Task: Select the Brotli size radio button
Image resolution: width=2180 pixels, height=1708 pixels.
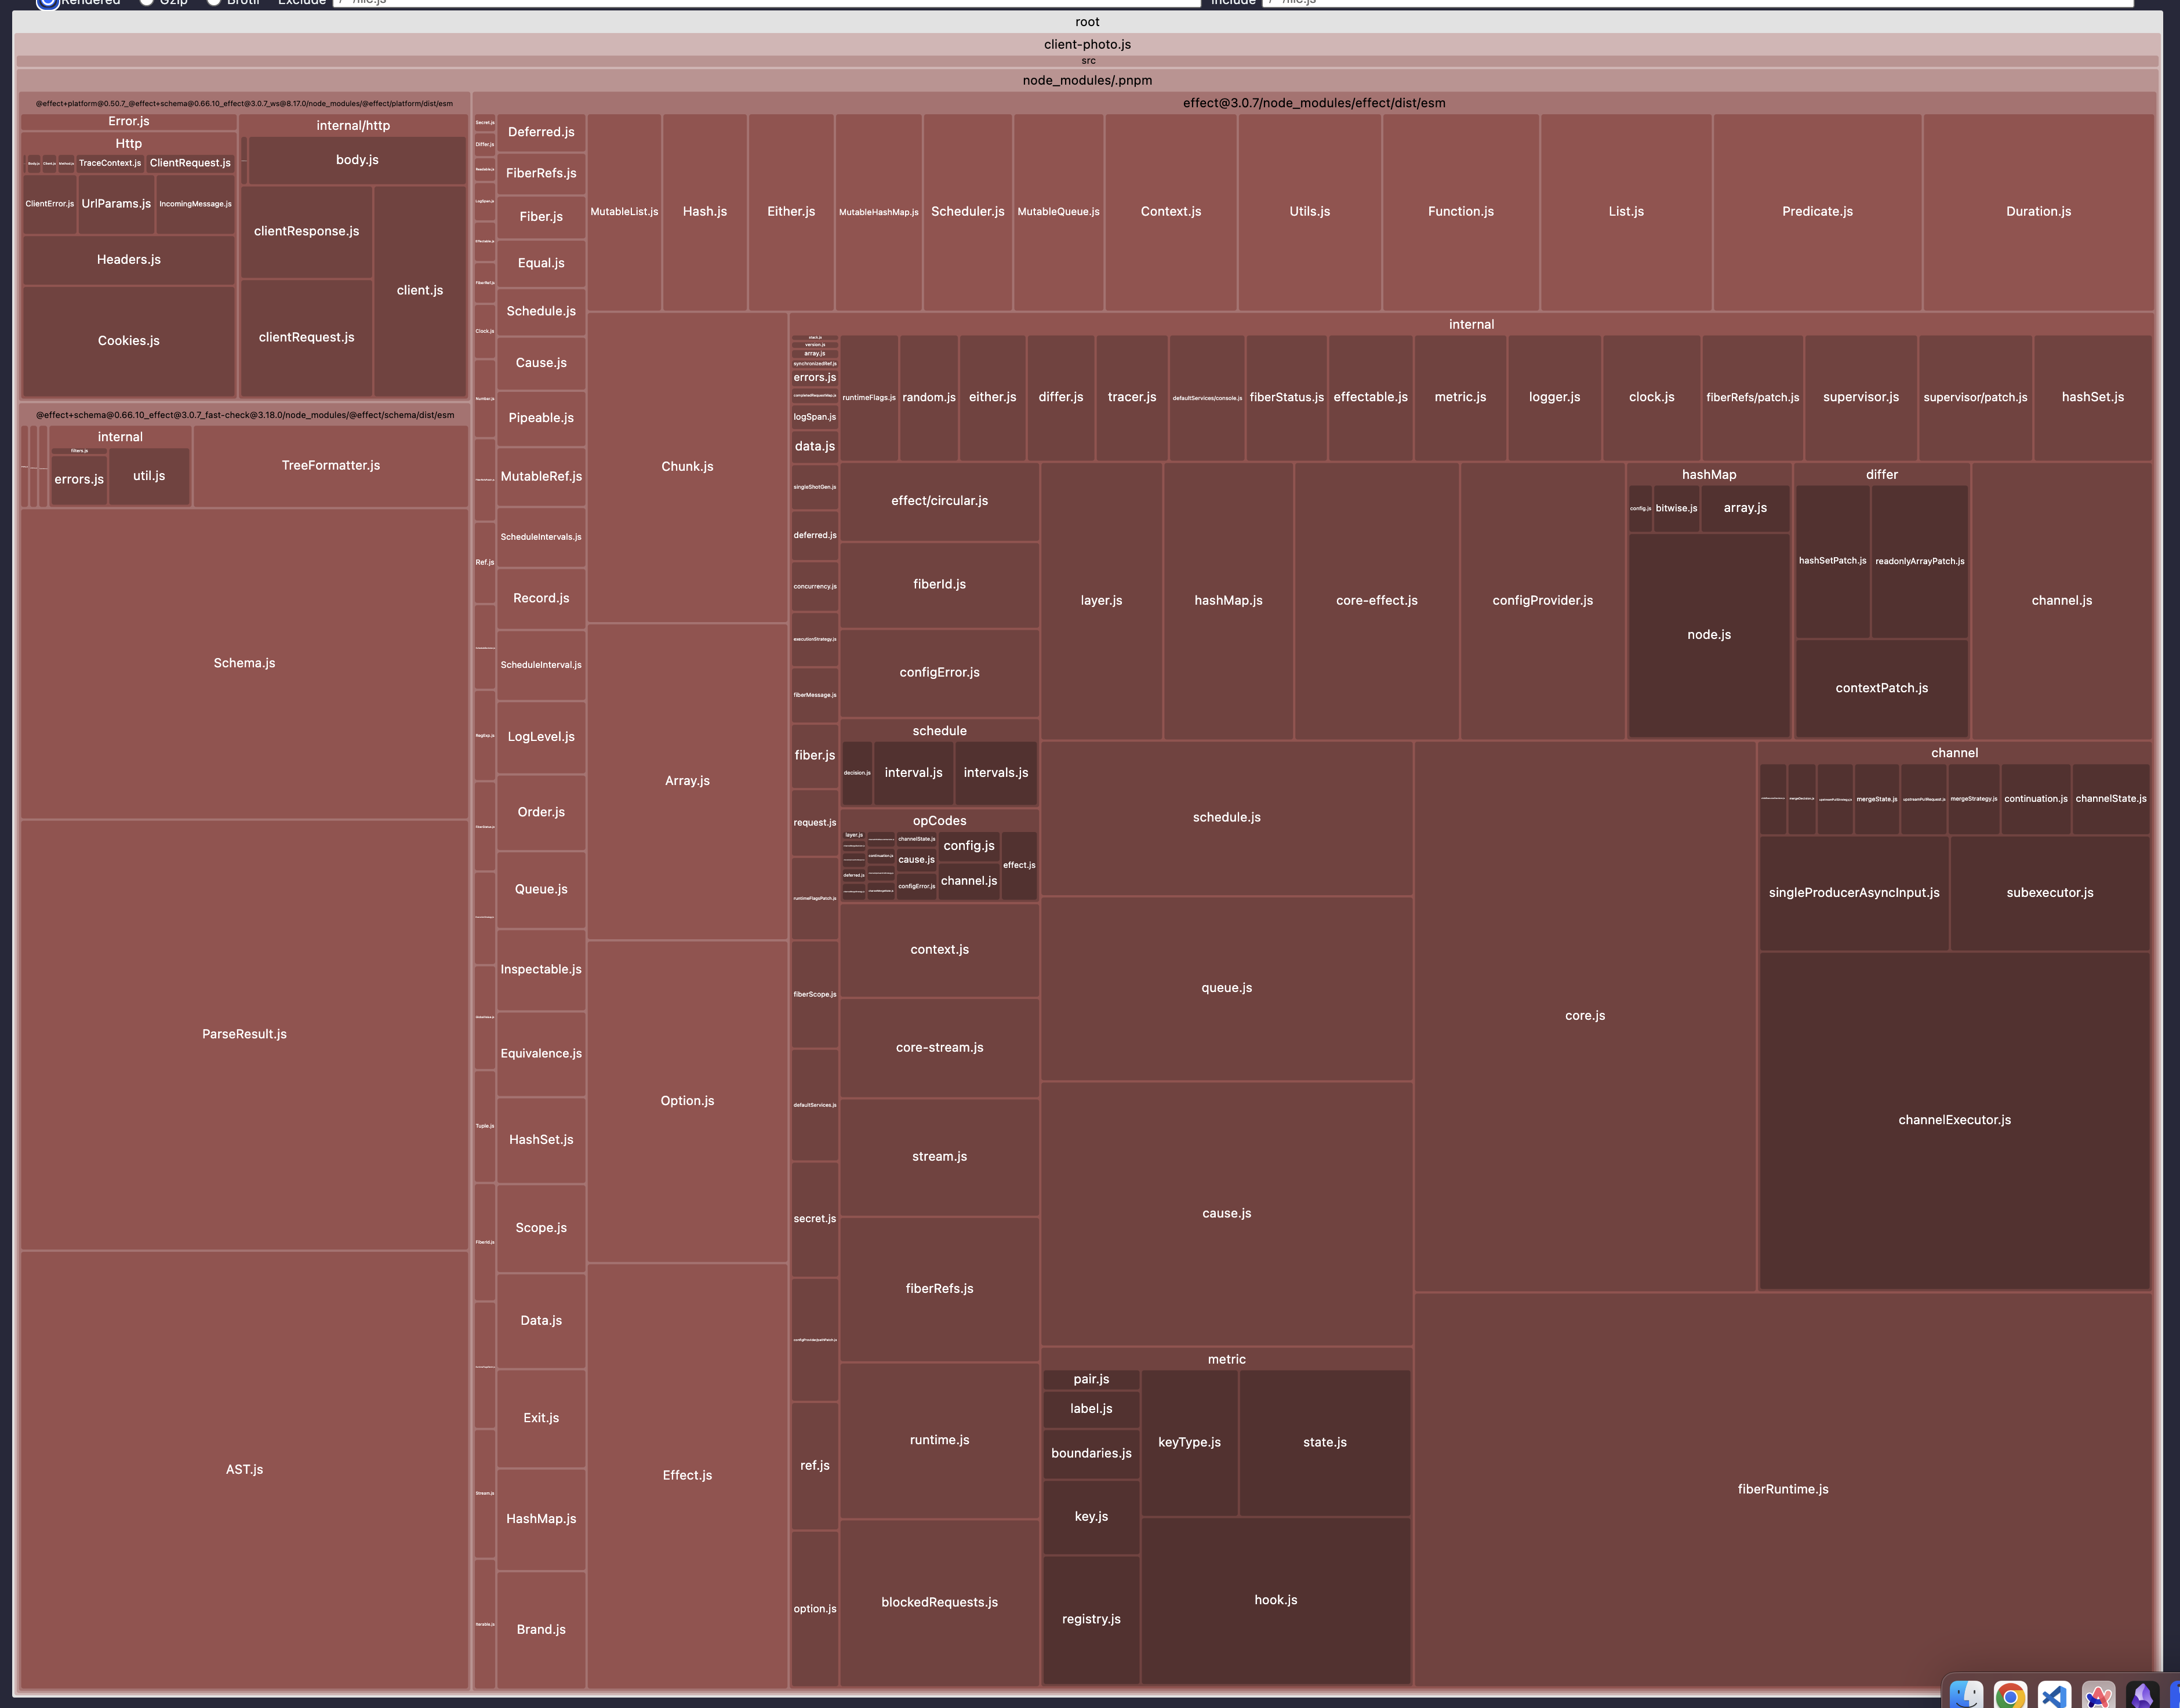Action: pos(213,2)
